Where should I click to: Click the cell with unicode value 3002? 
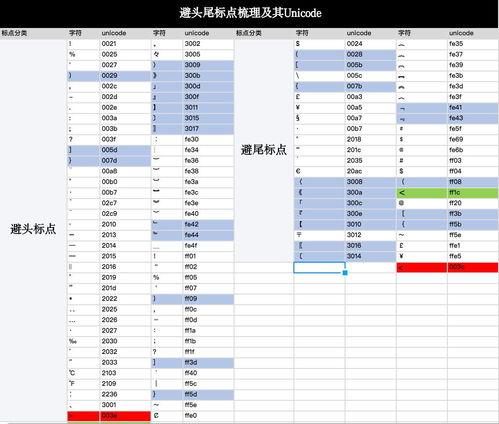point(208,44)
